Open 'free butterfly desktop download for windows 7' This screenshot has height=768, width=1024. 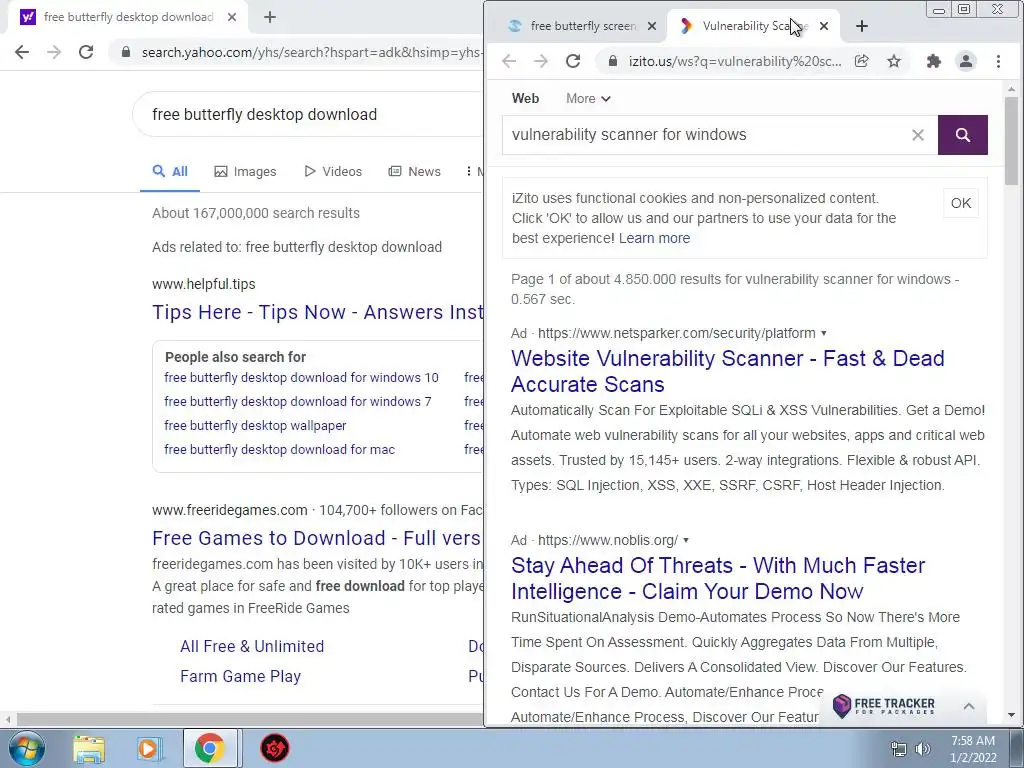pos(297,402)
